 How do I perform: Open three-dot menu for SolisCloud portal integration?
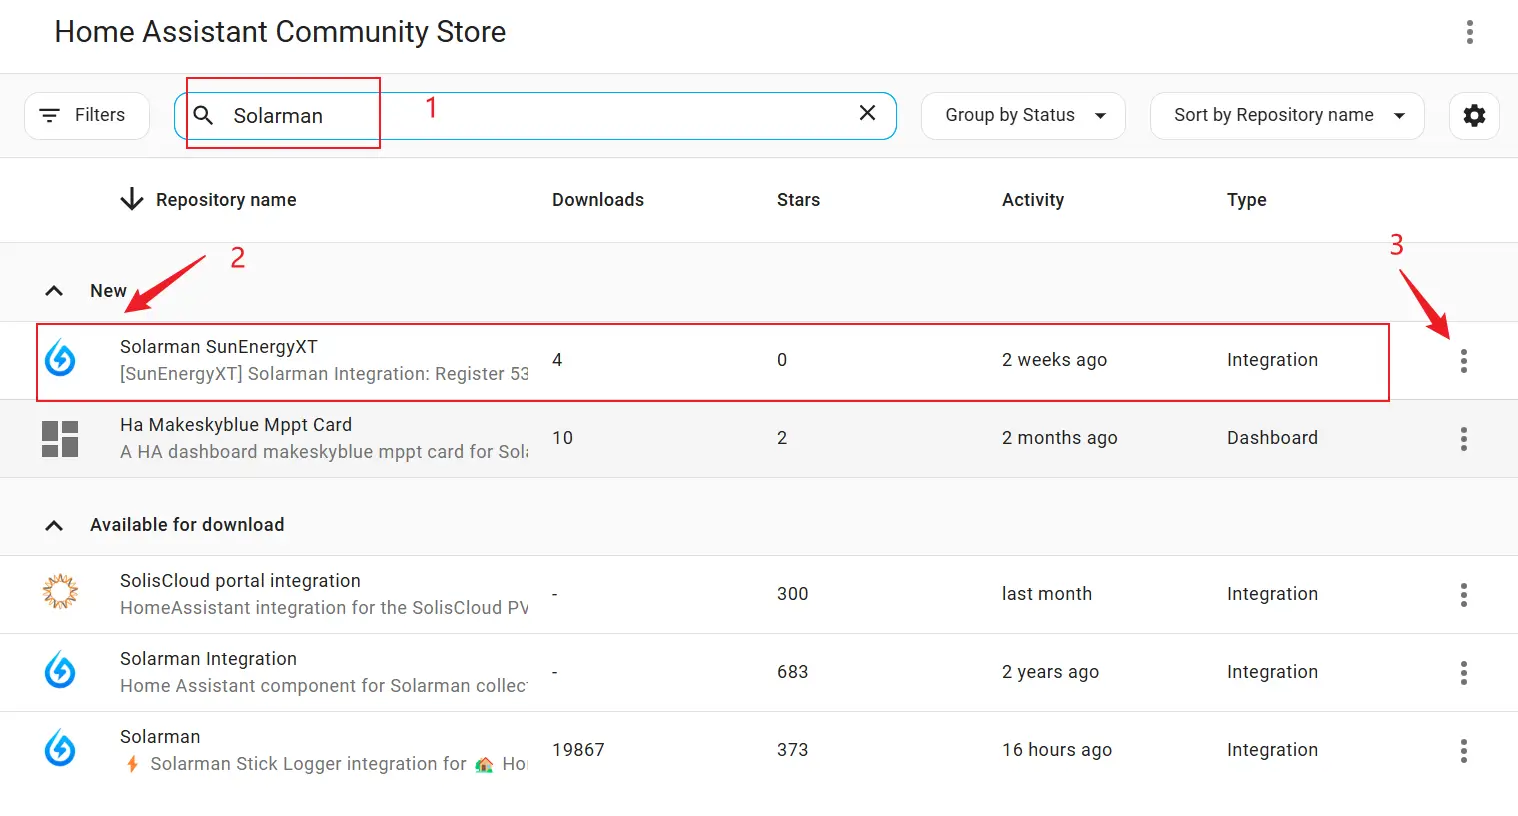(1463, 595)
